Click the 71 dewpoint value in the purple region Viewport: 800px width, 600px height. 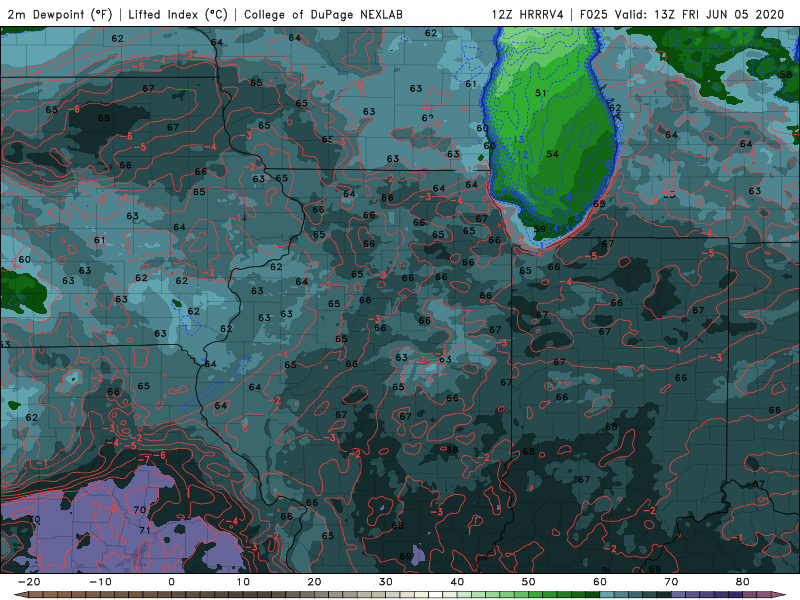145,530
